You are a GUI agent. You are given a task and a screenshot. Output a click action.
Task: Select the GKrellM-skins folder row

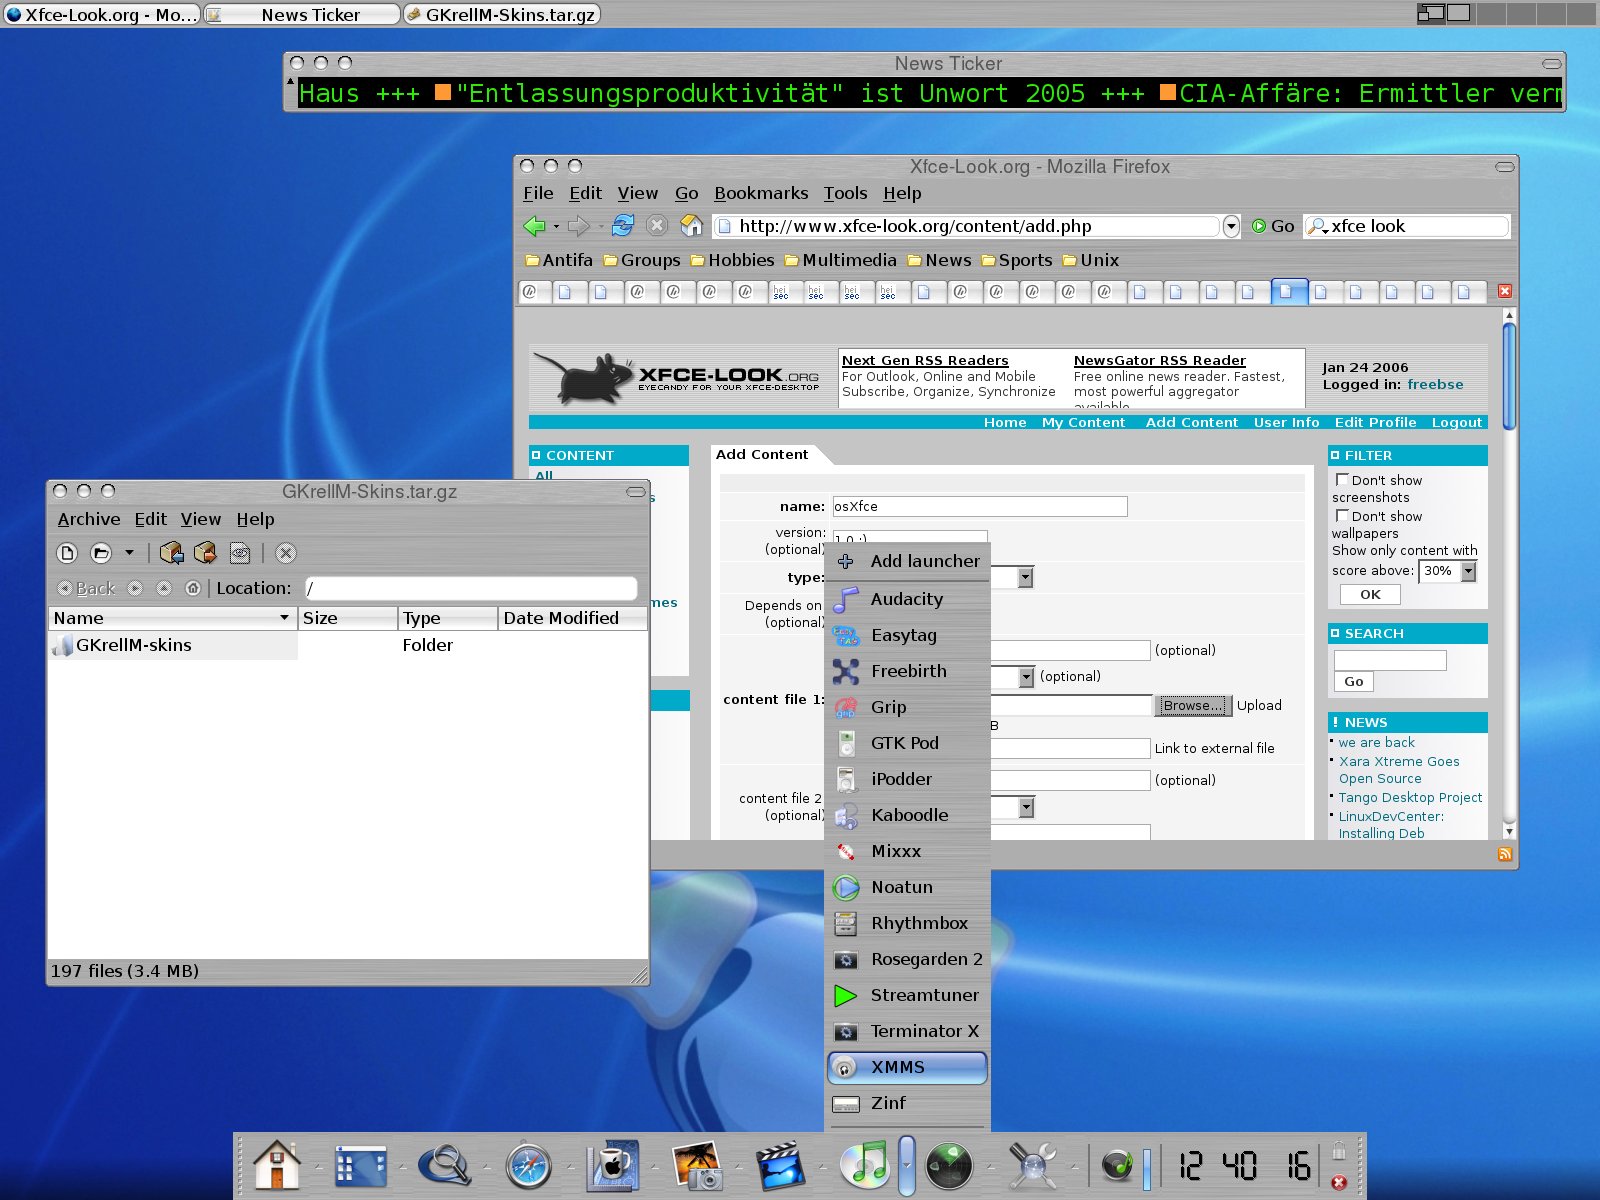click(348, 645)
